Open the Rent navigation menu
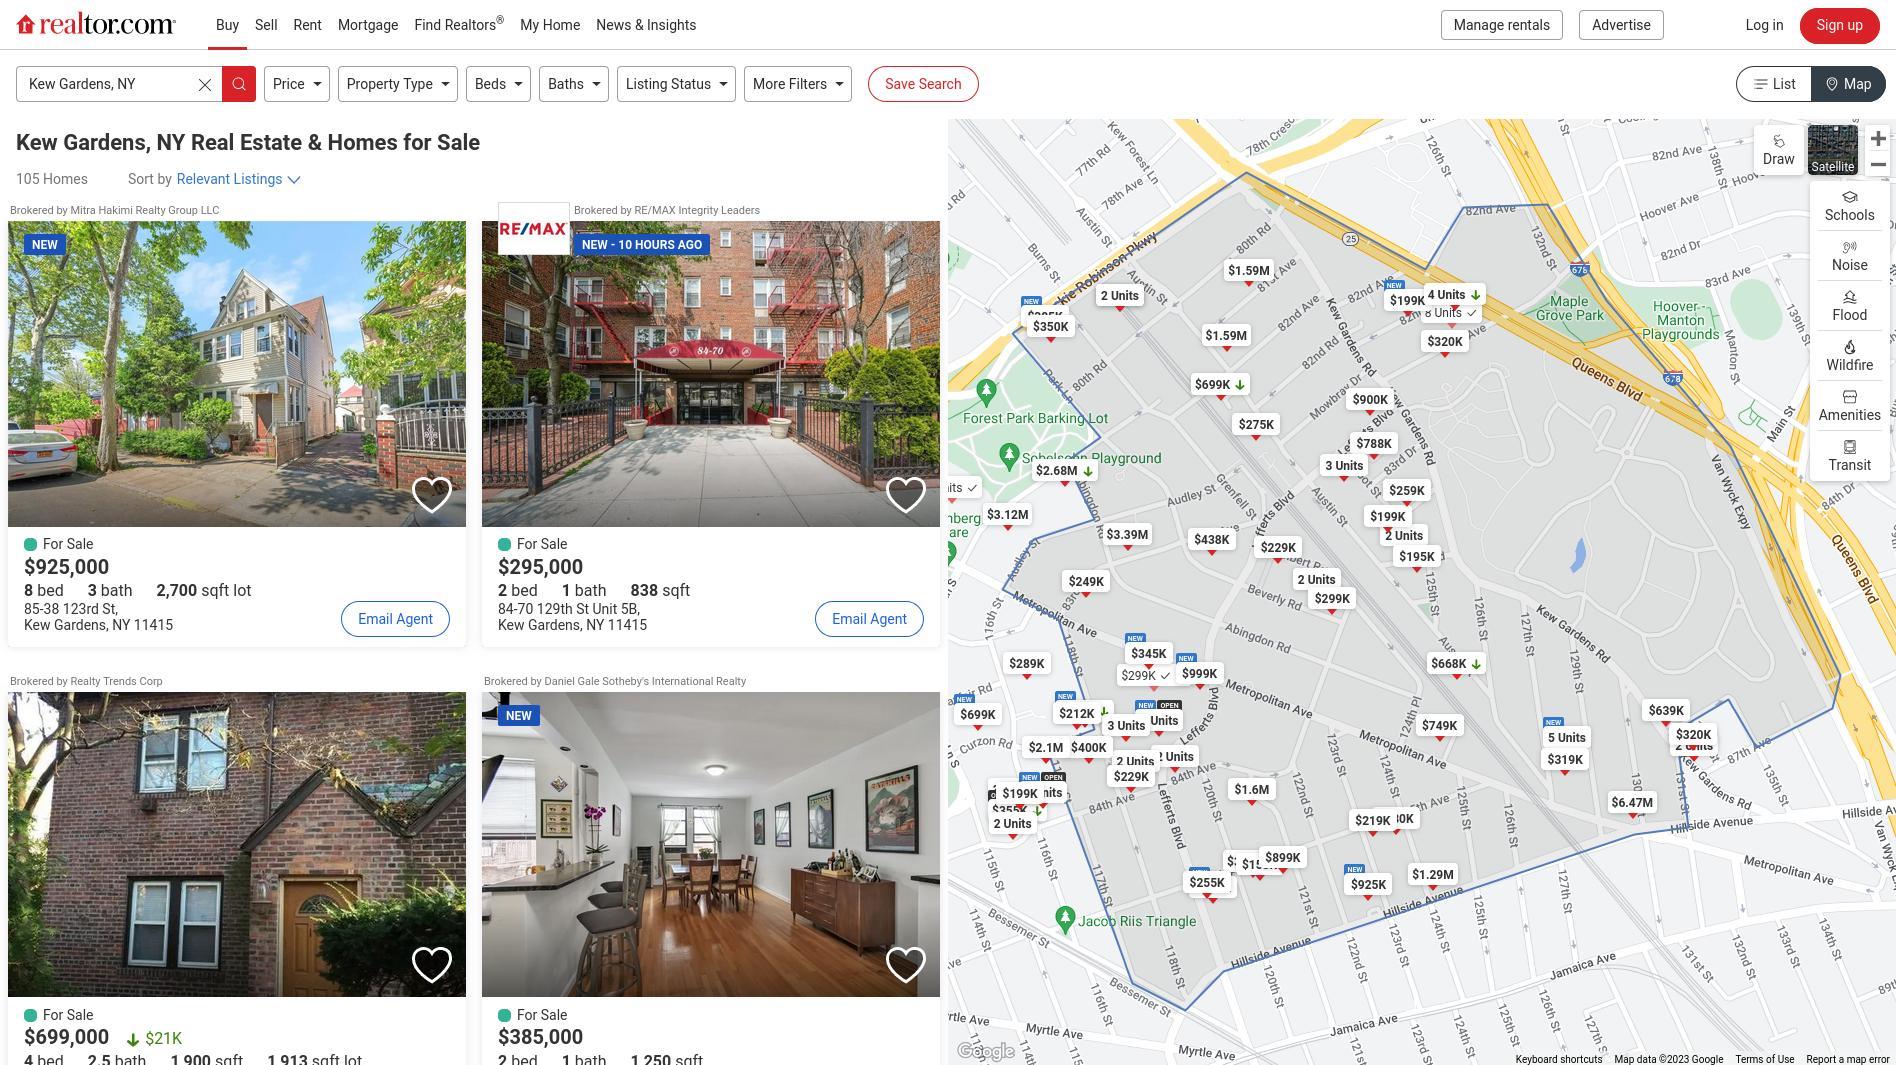Viewport: 1896px width, 1065px height. point(307,25)
